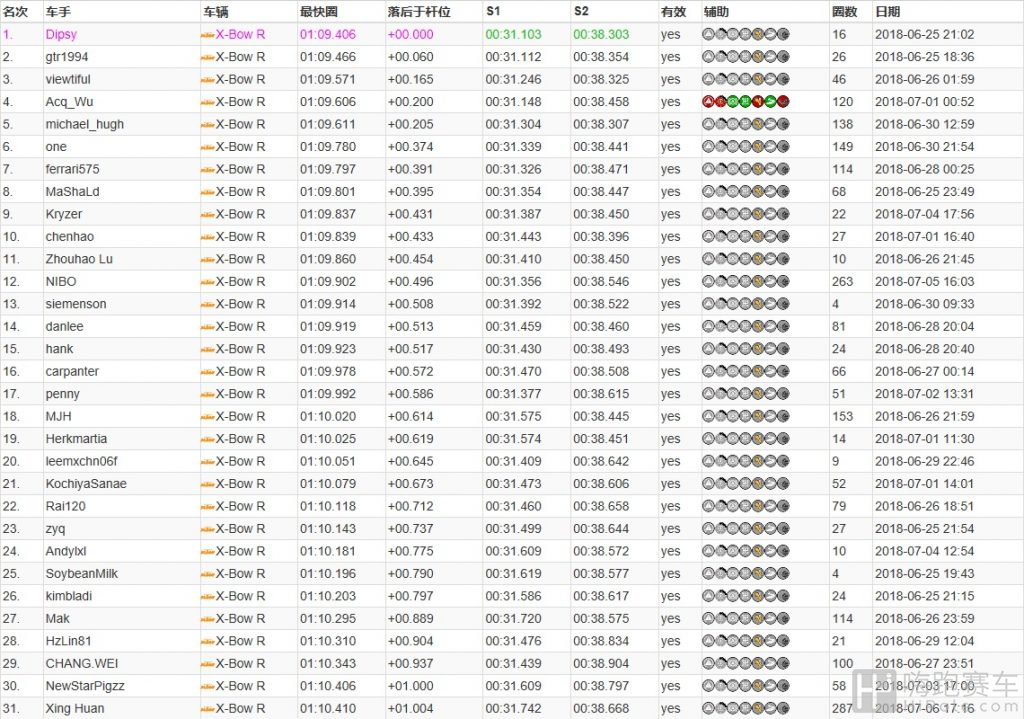The height and width of the screenshot is (719, 1024).
Task: Click the KTM logo in Dipsy's row
Action: pos(208,35)
